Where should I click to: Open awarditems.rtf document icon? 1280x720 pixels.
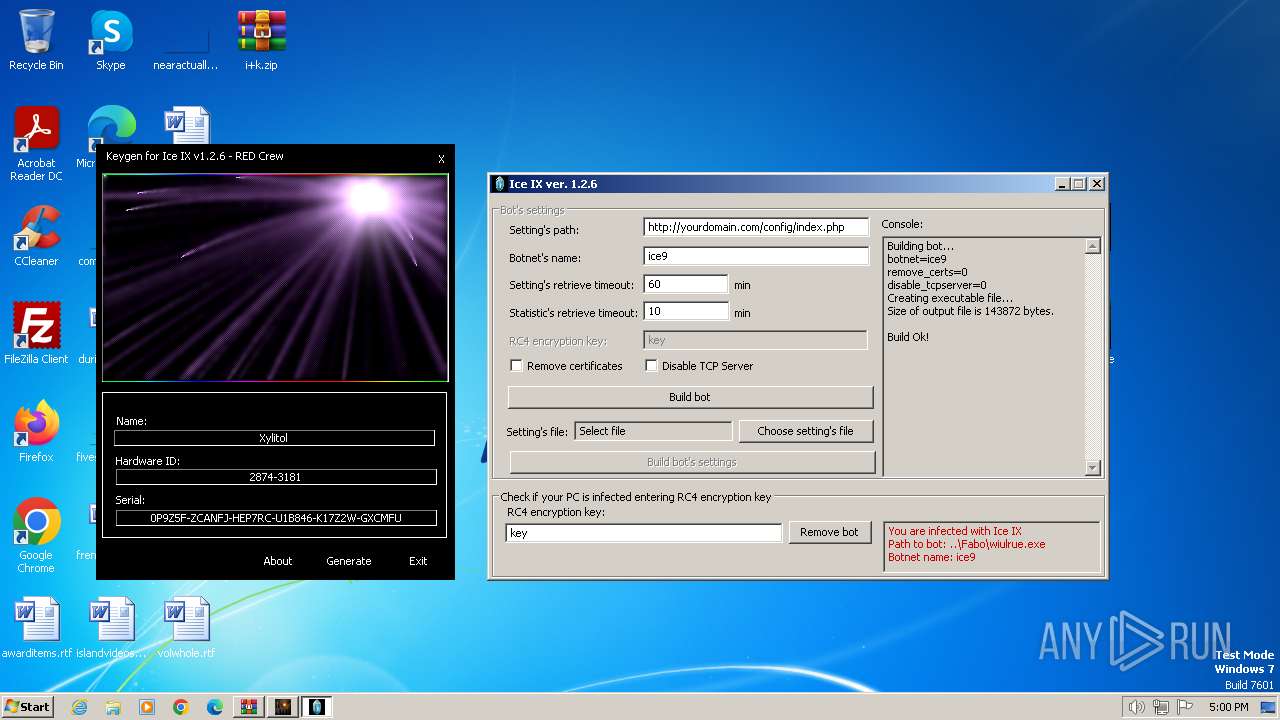[36, 628]
